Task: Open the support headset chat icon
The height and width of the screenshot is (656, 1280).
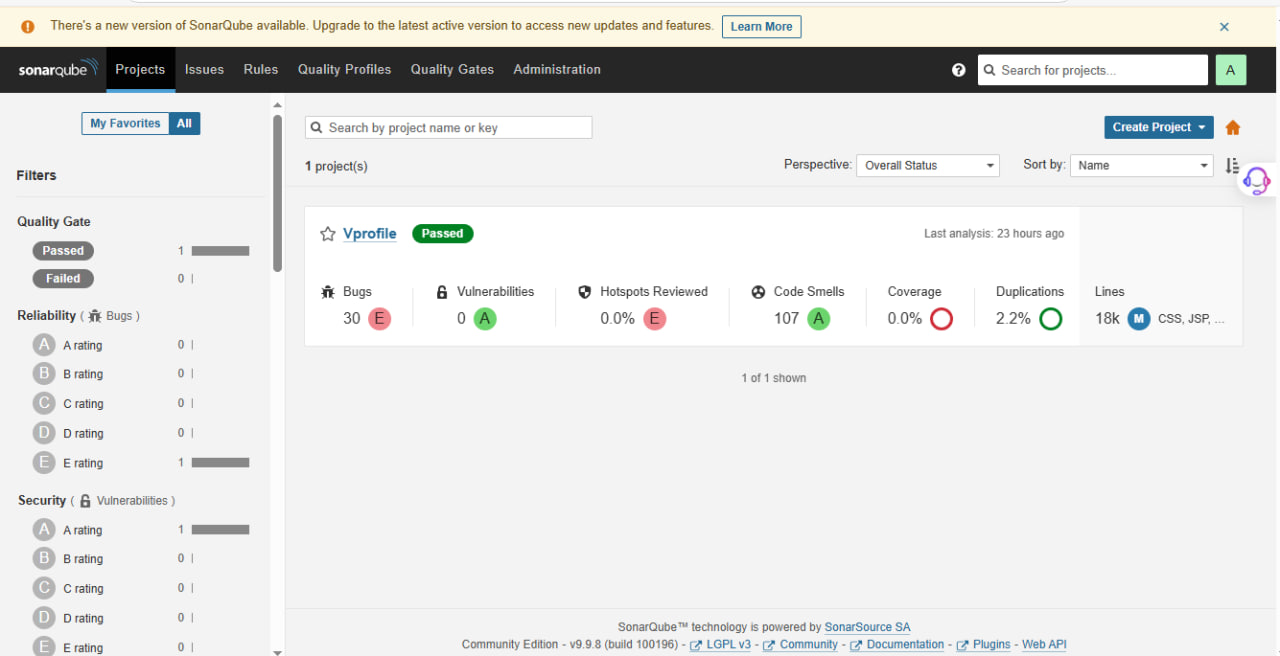Action: tap(1256, 181)
